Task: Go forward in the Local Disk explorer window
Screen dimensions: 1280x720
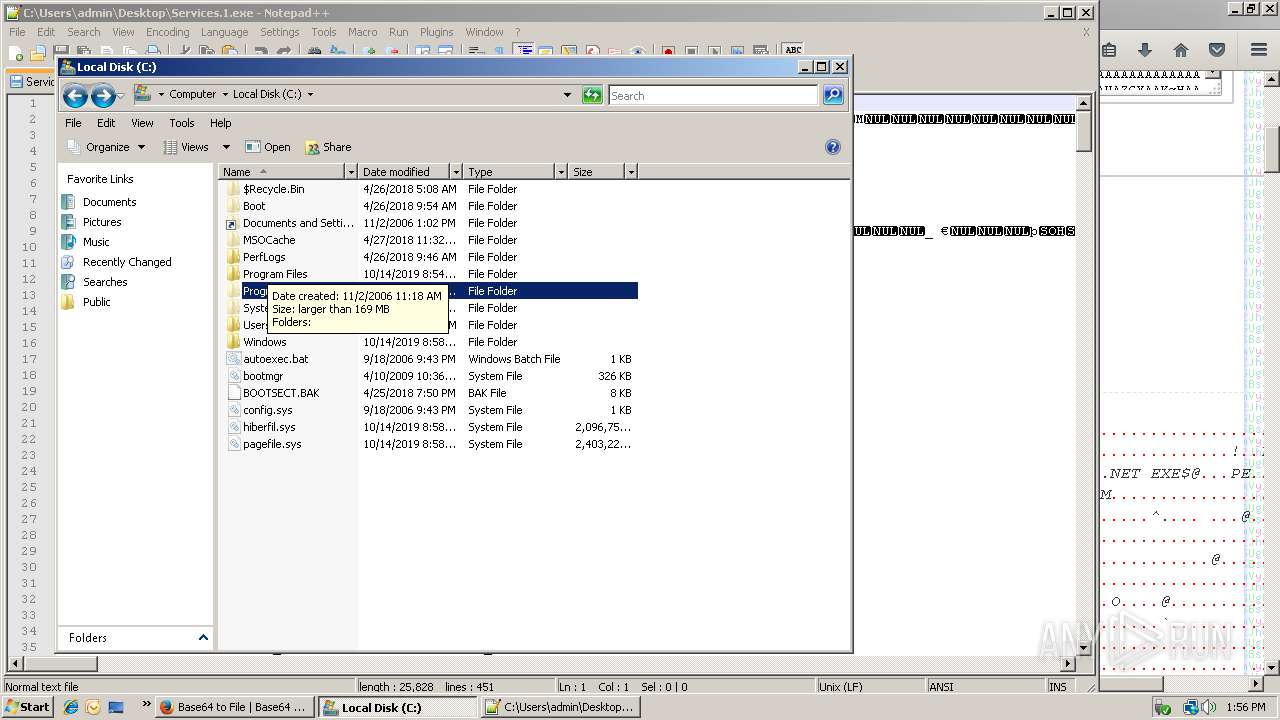Action: (102, 96)
